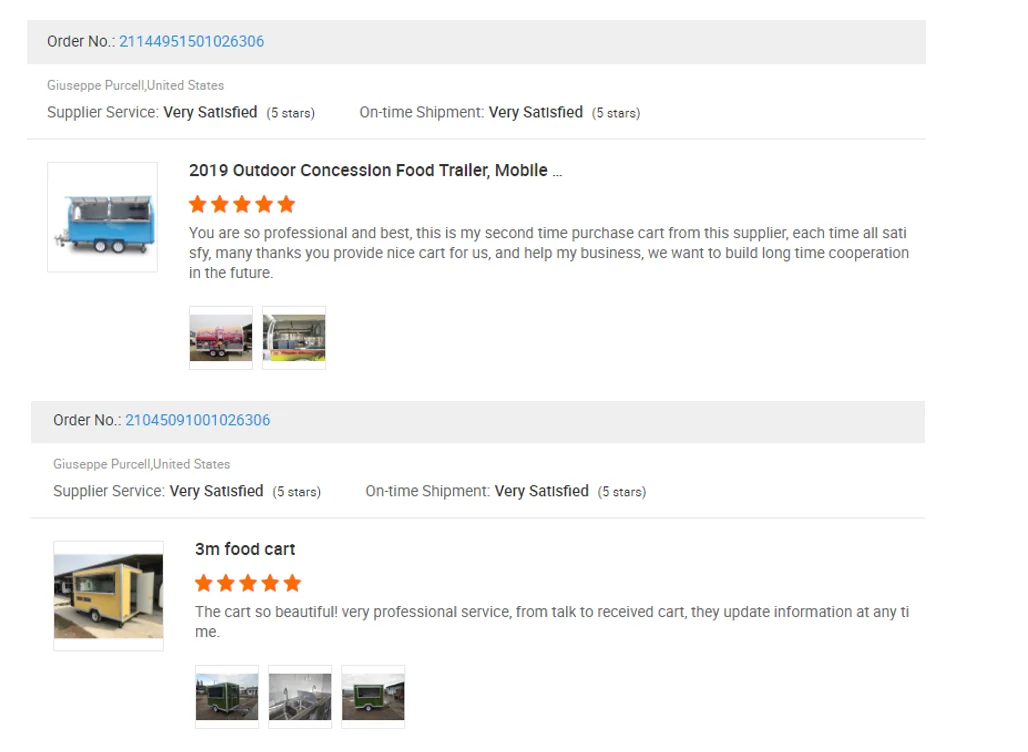The image size is (1028, 752).
Task: Click fourth star of 3m cart rating
Action: pyautogui.click(x=270, y=583)
